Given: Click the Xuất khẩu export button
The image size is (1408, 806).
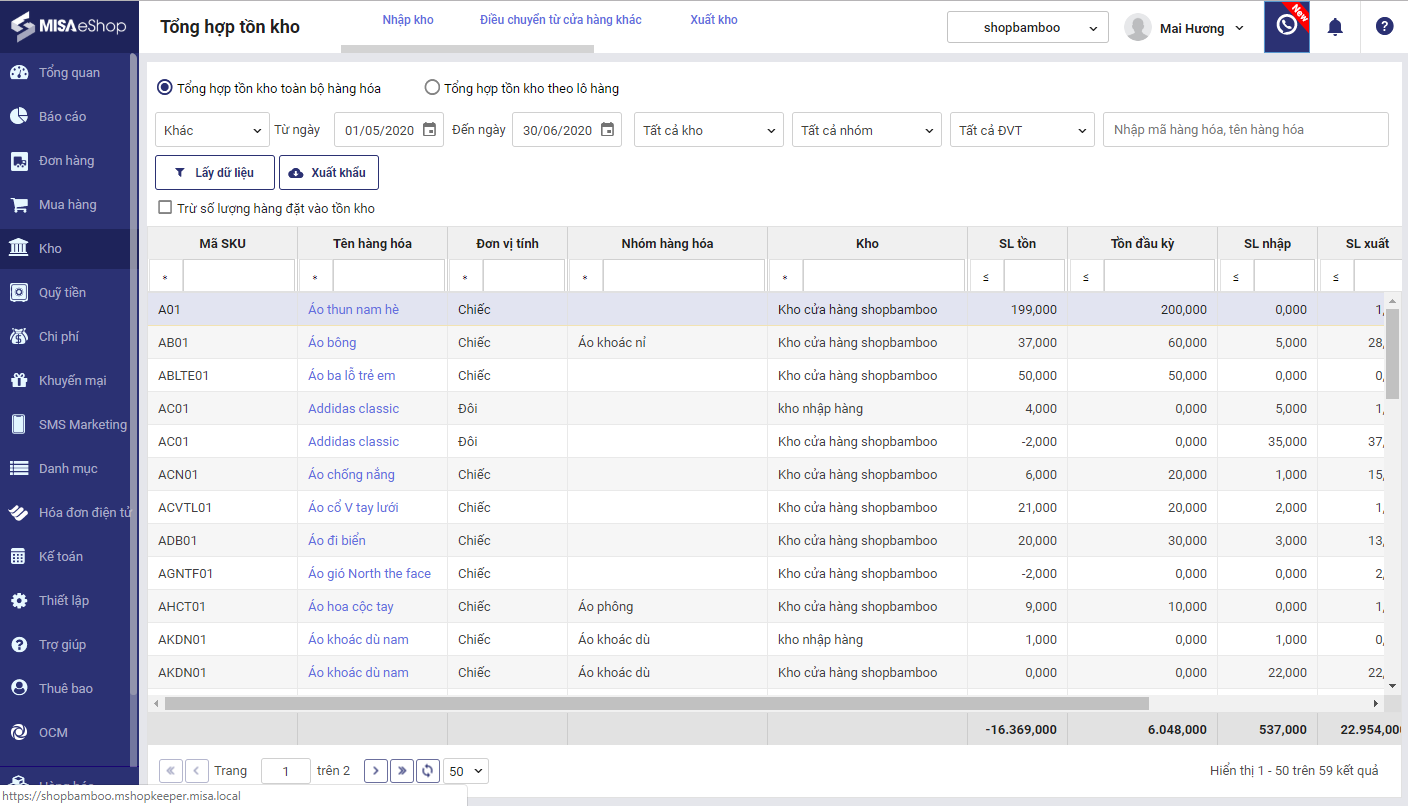Looking at the screenshot, I should coord(328,172).
